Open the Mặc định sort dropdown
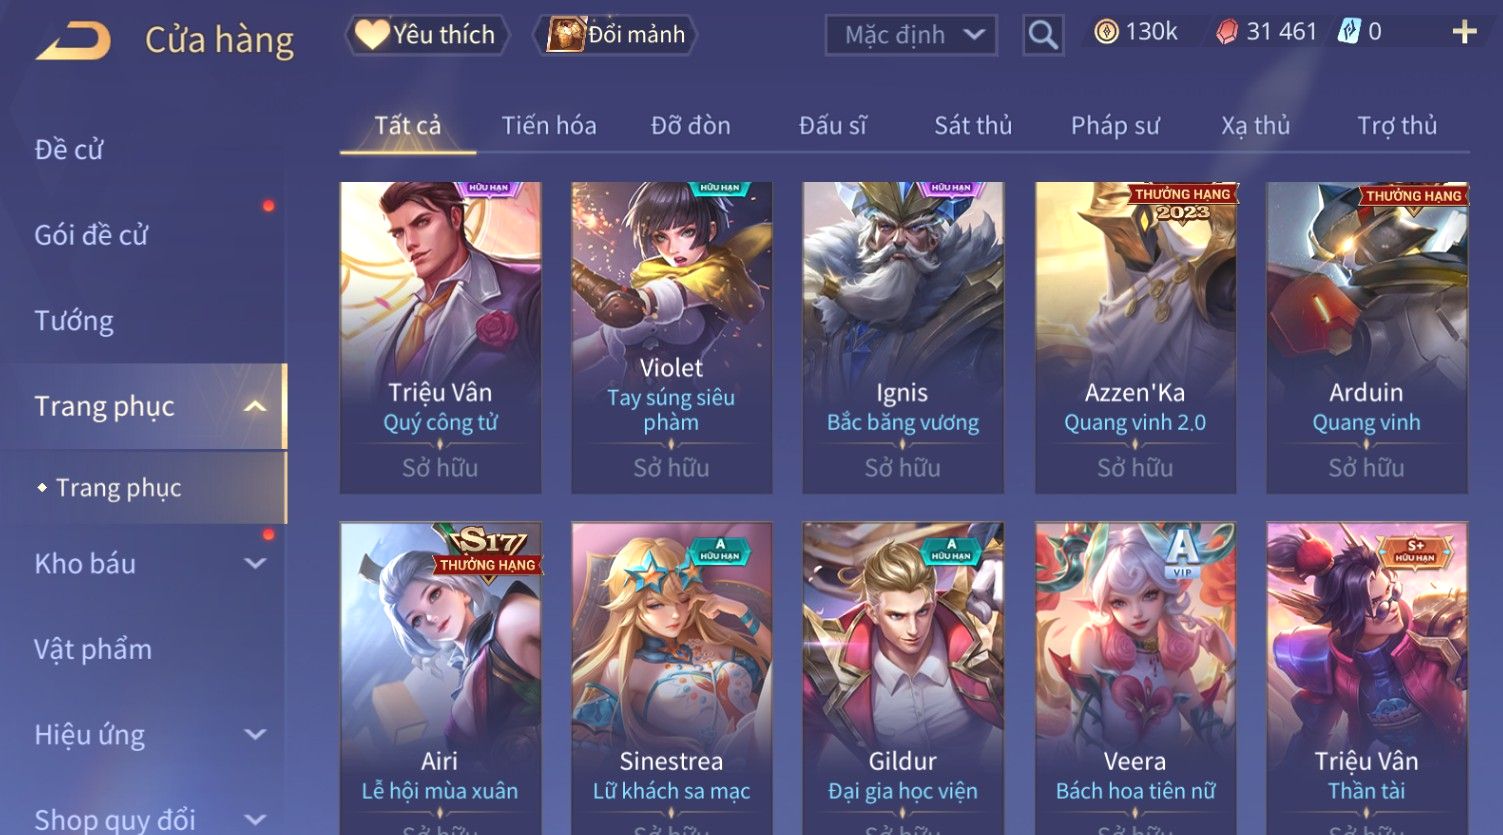This screenshot has width=1503, height=835. coord(911,35)
